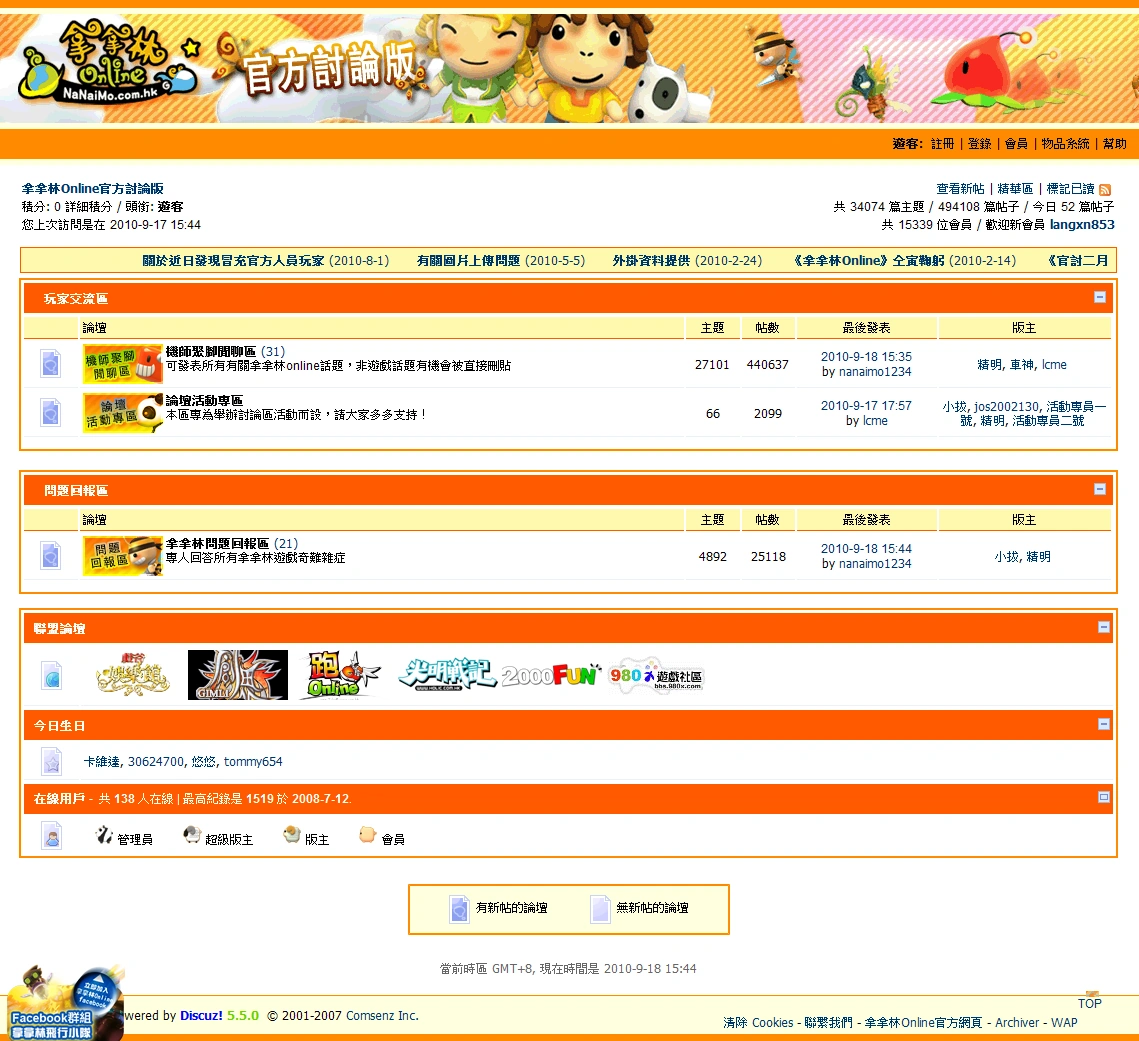Viewport: 1139px width, 1041px height.
Task: Open last post 2010-9-17 17:57
Action: (x=866, y=406)
